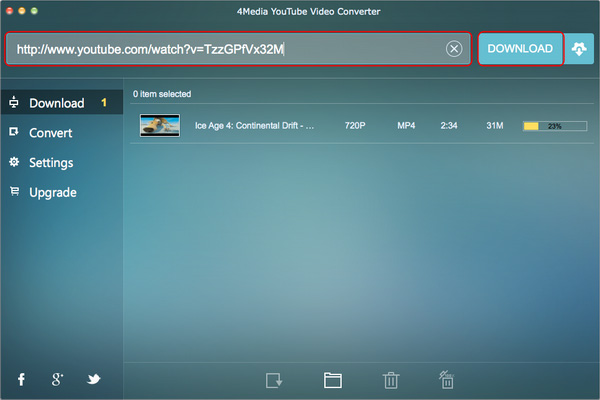
Task: Open the output folder icon
Action: (x=333, y=380)
